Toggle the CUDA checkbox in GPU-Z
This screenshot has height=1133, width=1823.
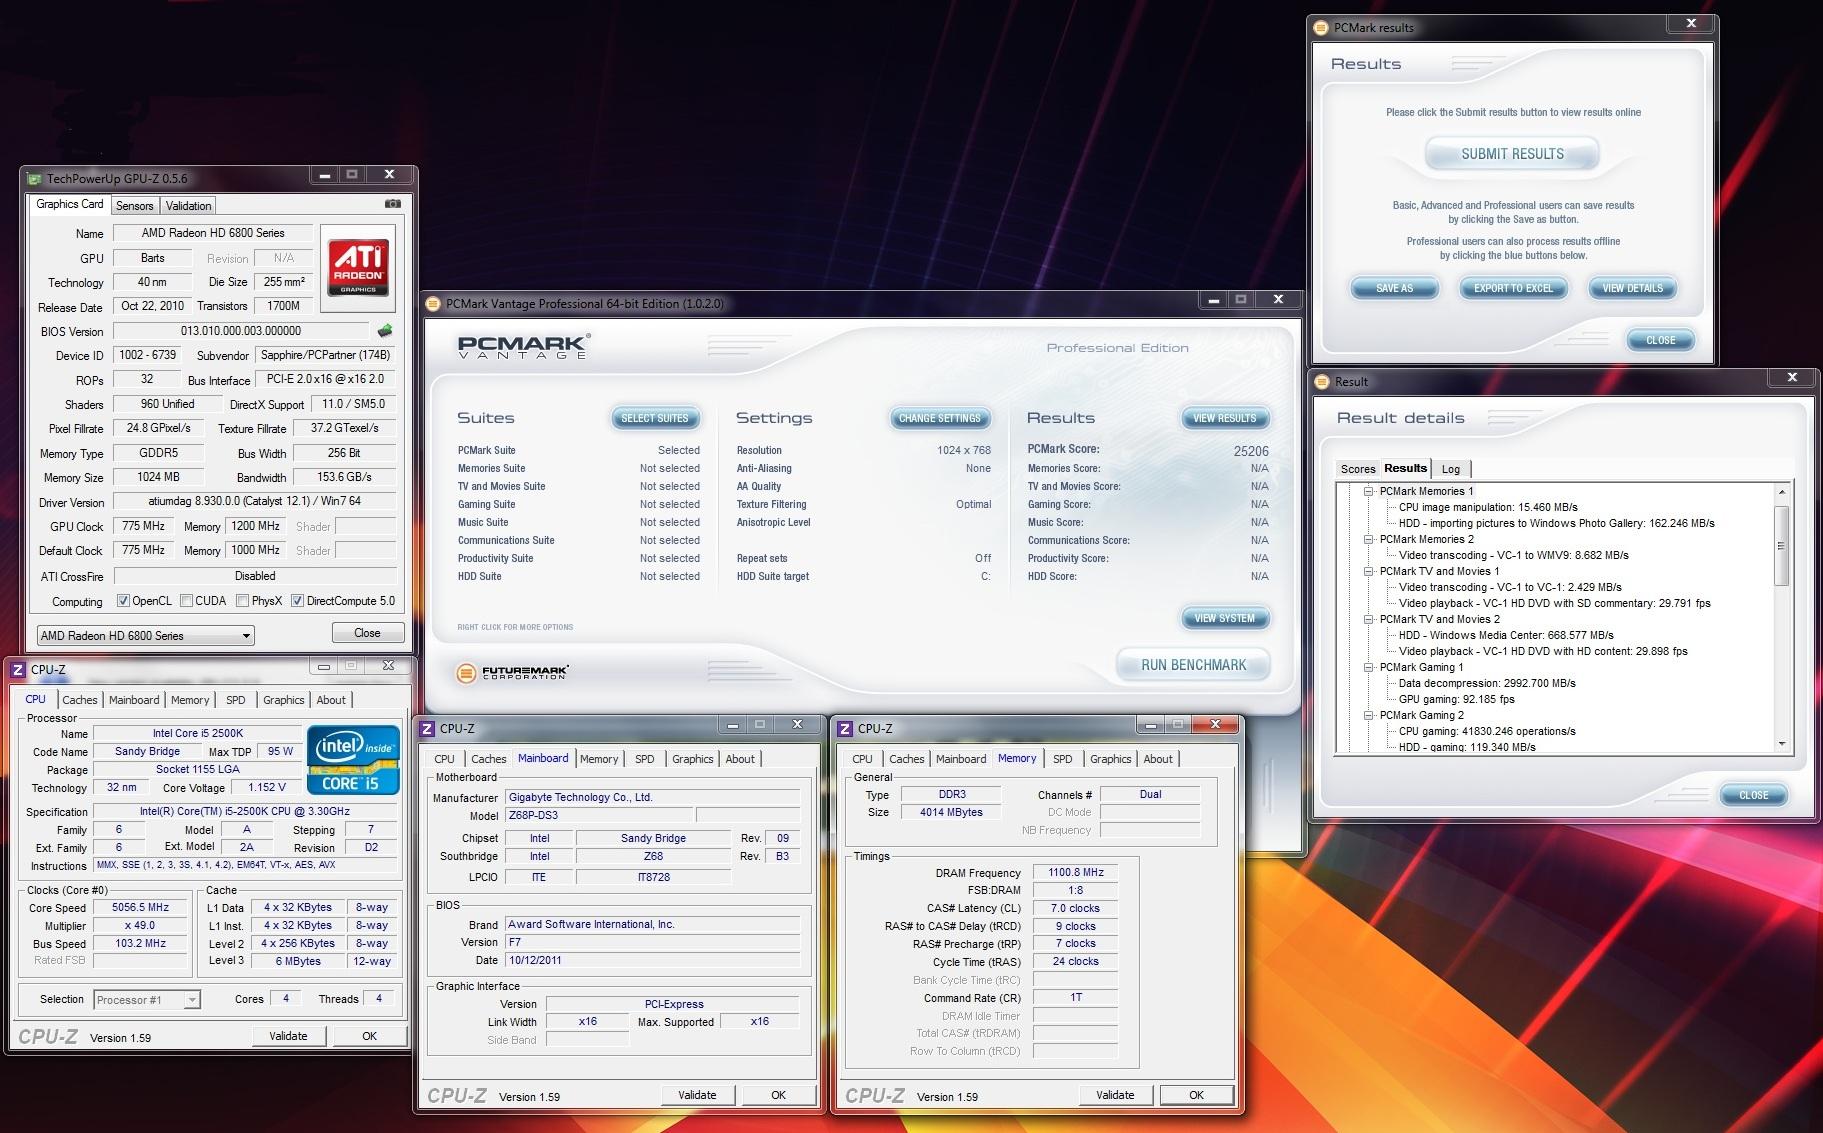(186, 601)
